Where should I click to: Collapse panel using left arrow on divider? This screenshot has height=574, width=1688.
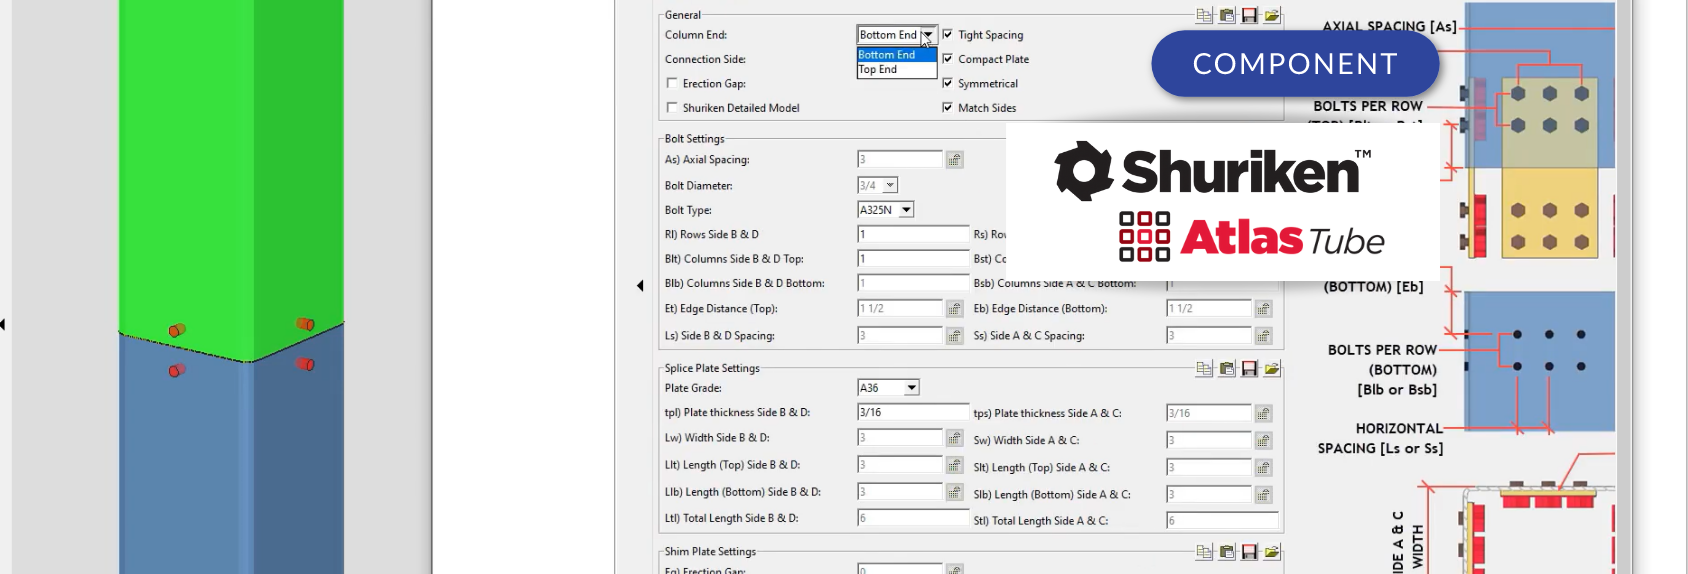[640, 286]
